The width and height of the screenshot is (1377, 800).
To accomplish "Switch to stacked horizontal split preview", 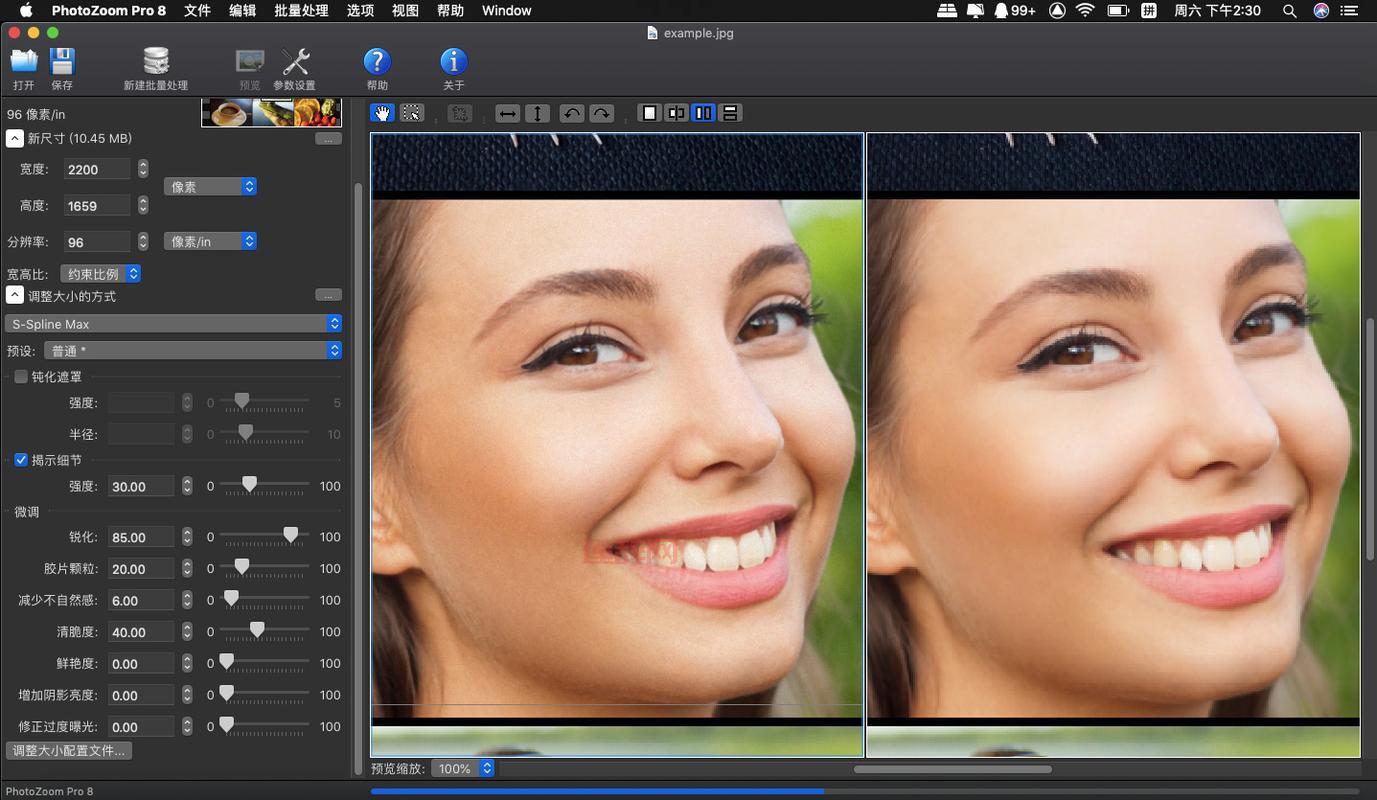I will click(730, 113).
